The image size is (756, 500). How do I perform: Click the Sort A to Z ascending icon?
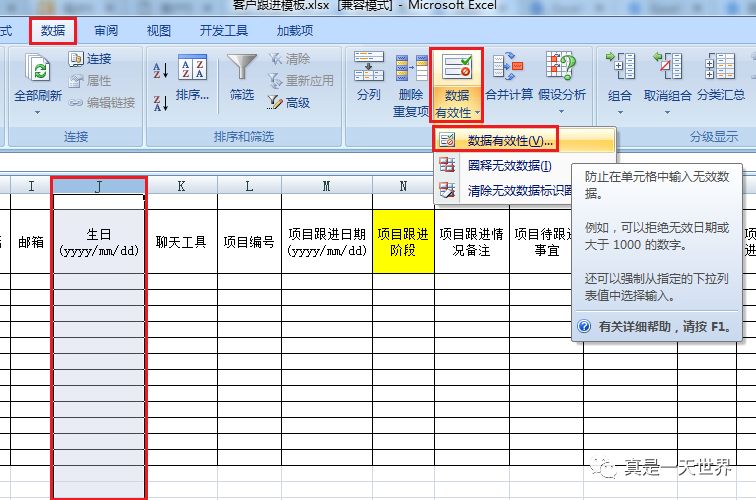click(160, 70)
